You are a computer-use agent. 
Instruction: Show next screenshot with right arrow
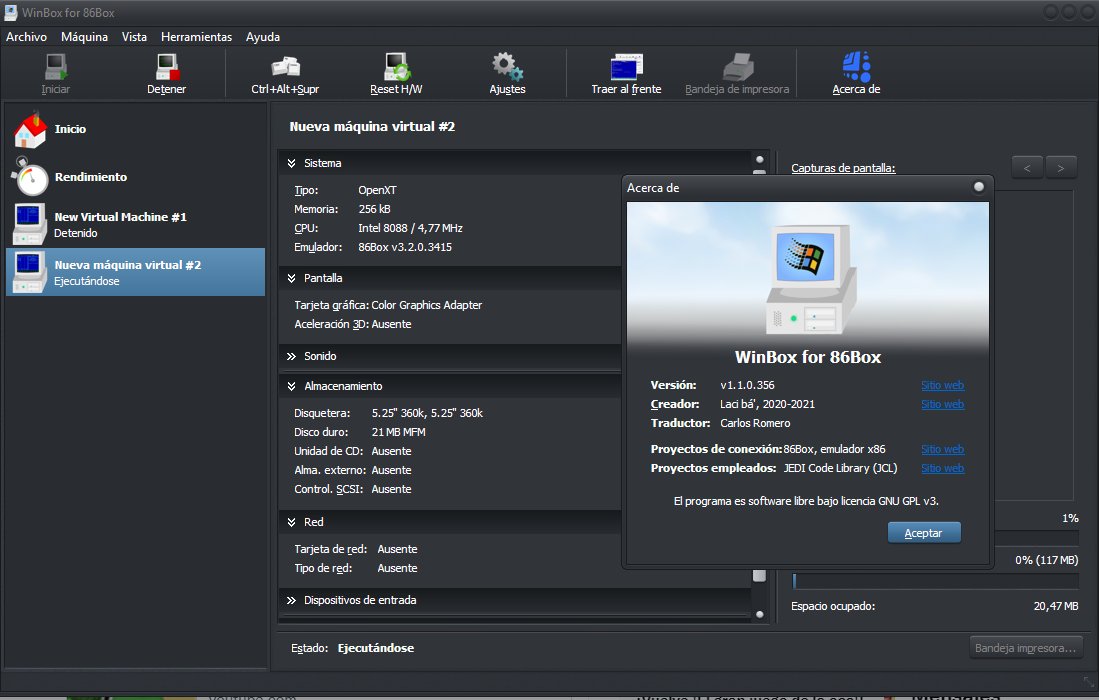[x=1060, y=168]
